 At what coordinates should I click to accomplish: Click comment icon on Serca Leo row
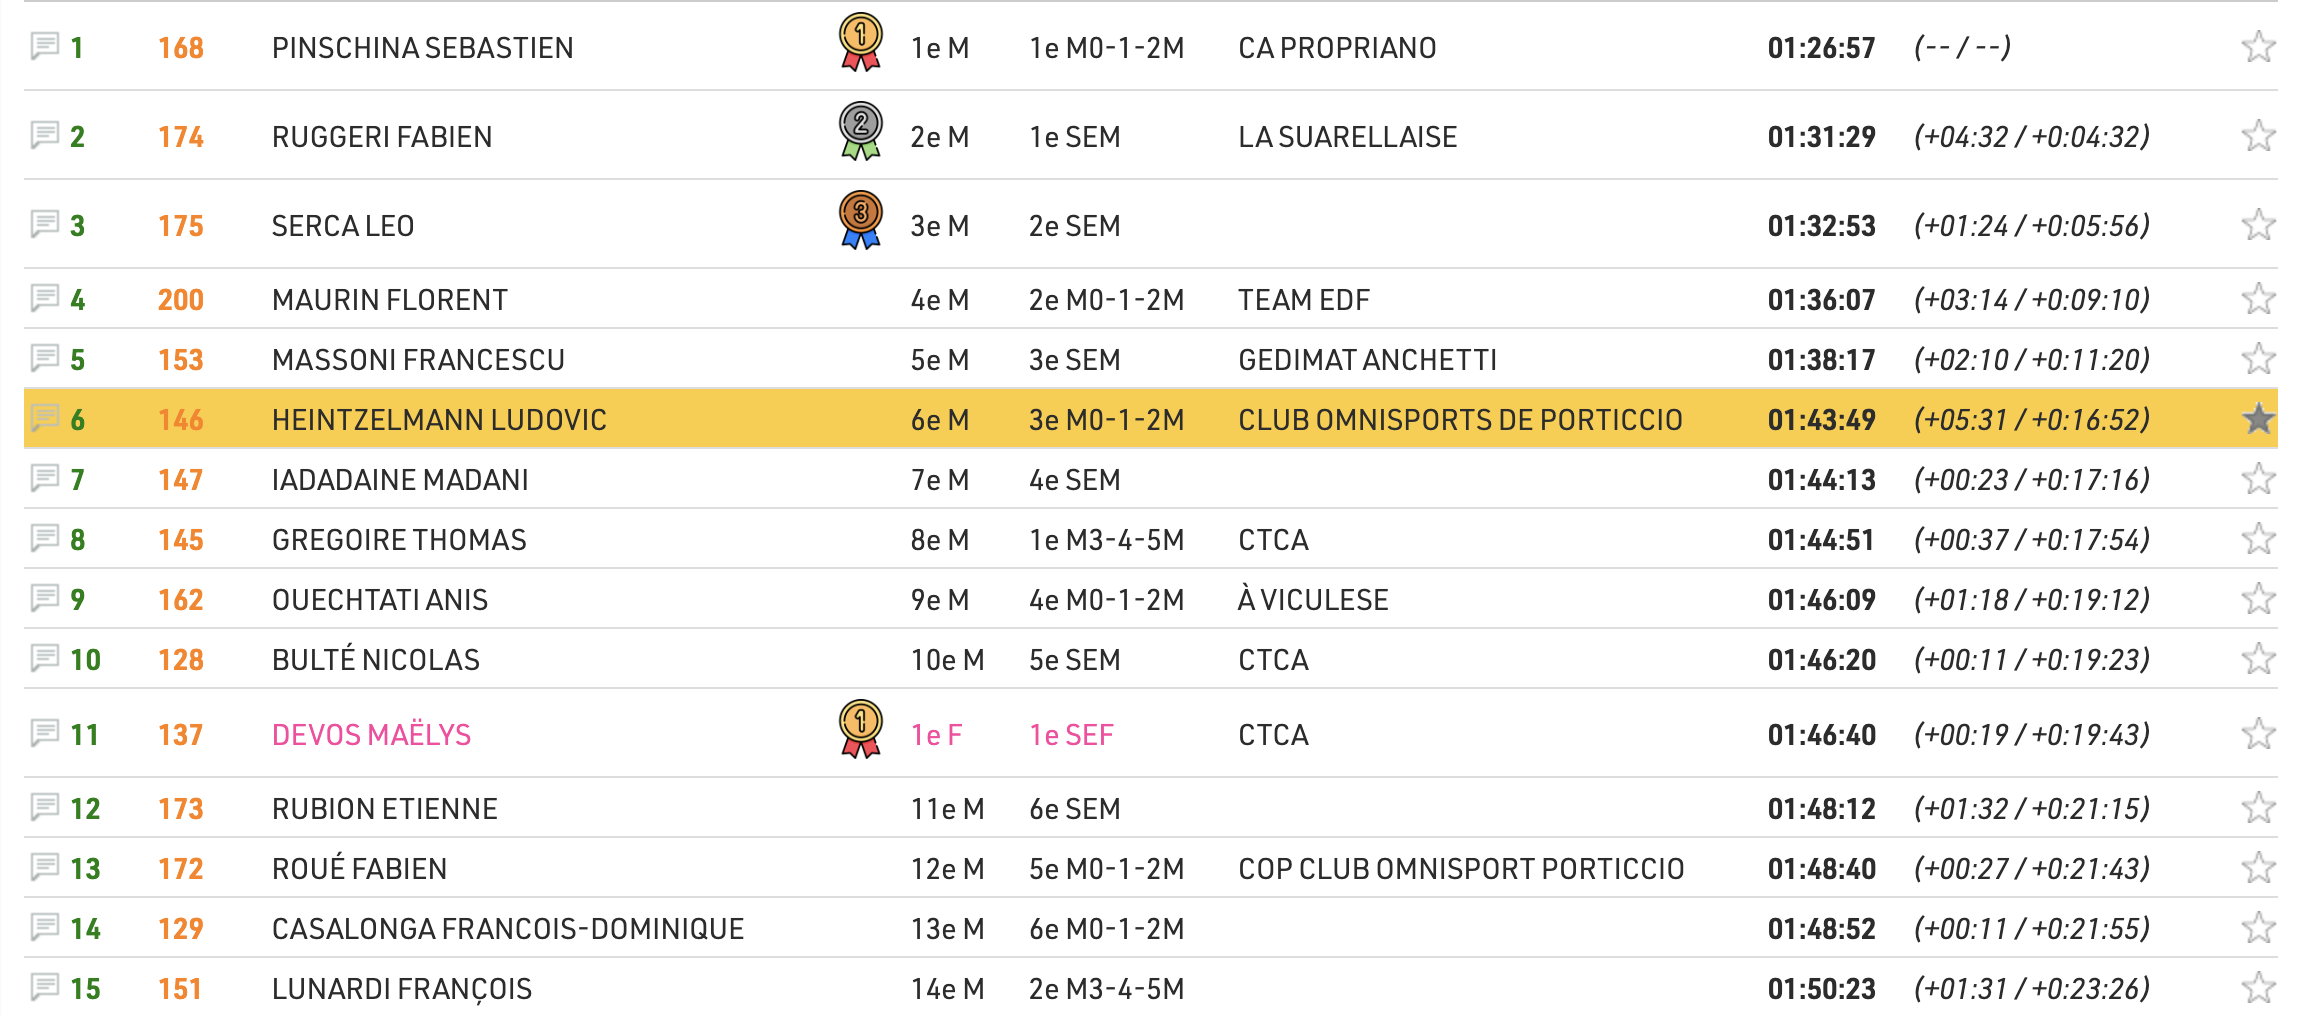coord(44,224)
